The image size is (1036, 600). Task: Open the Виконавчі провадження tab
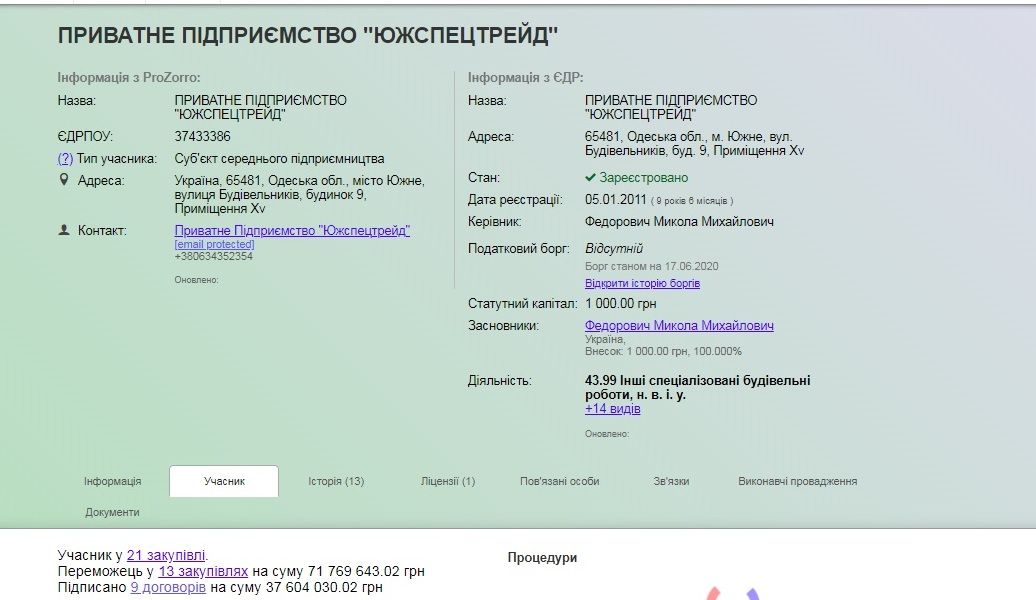click(797, 481)
